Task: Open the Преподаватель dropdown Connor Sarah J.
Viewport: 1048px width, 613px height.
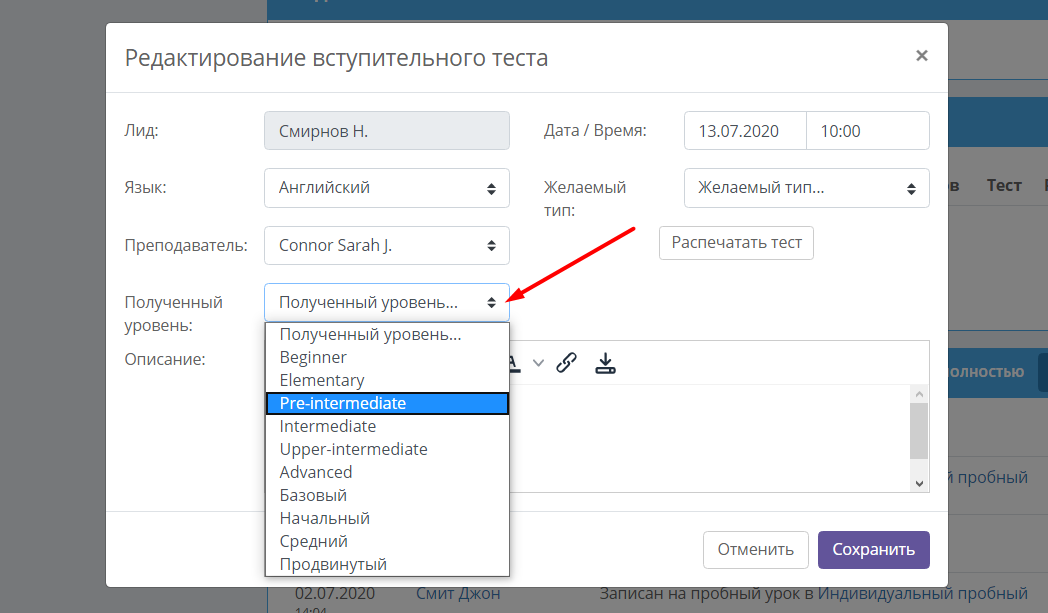Action: click(x=386, y=245)
